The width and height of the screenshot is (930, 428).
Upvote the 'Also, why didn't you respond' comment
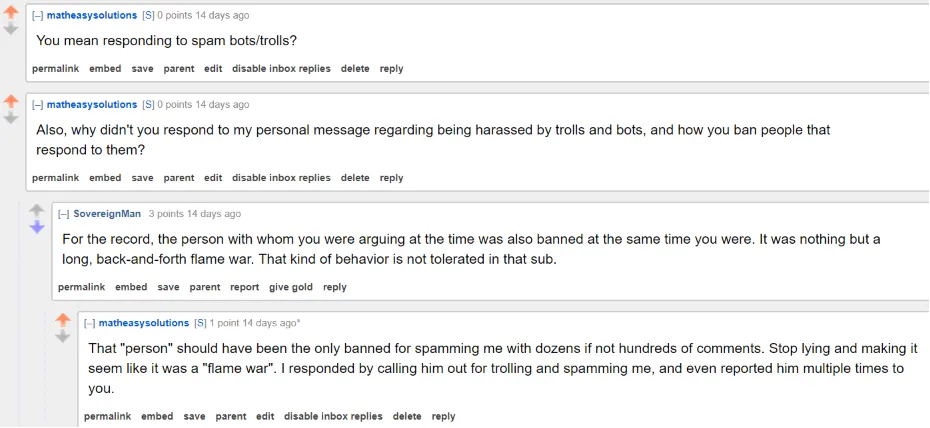pos(11,101)
